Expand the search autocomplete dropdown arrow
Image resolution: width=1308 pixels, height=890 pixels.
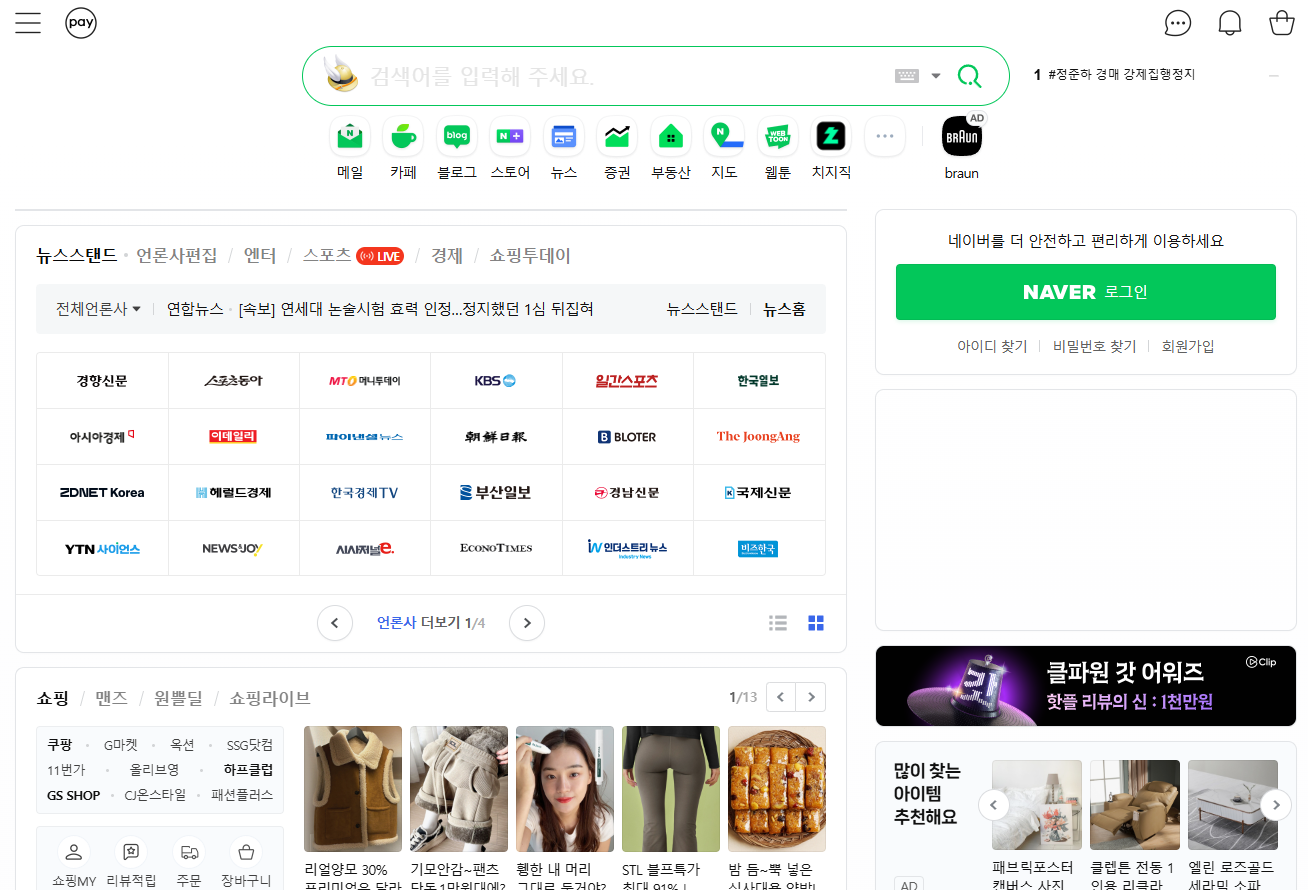936,76
